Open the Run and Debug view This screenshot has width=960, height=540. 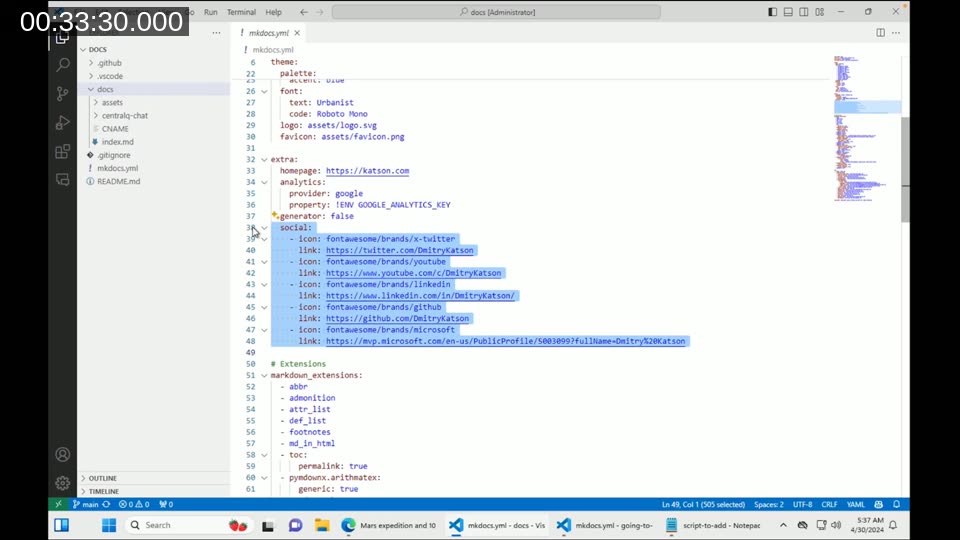[62, 122]
